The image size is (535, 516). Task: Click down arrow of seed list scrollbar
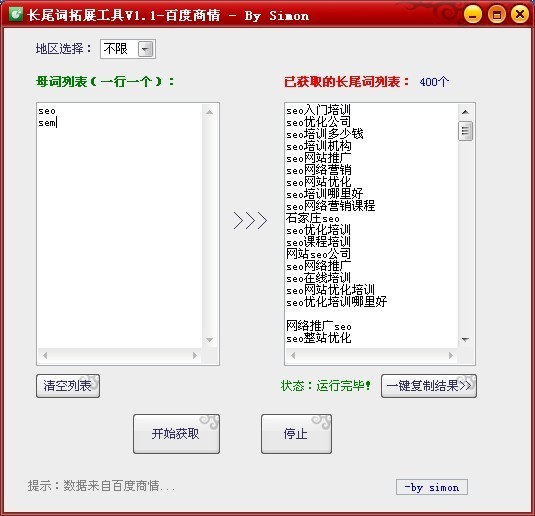[x=209, y=340]
